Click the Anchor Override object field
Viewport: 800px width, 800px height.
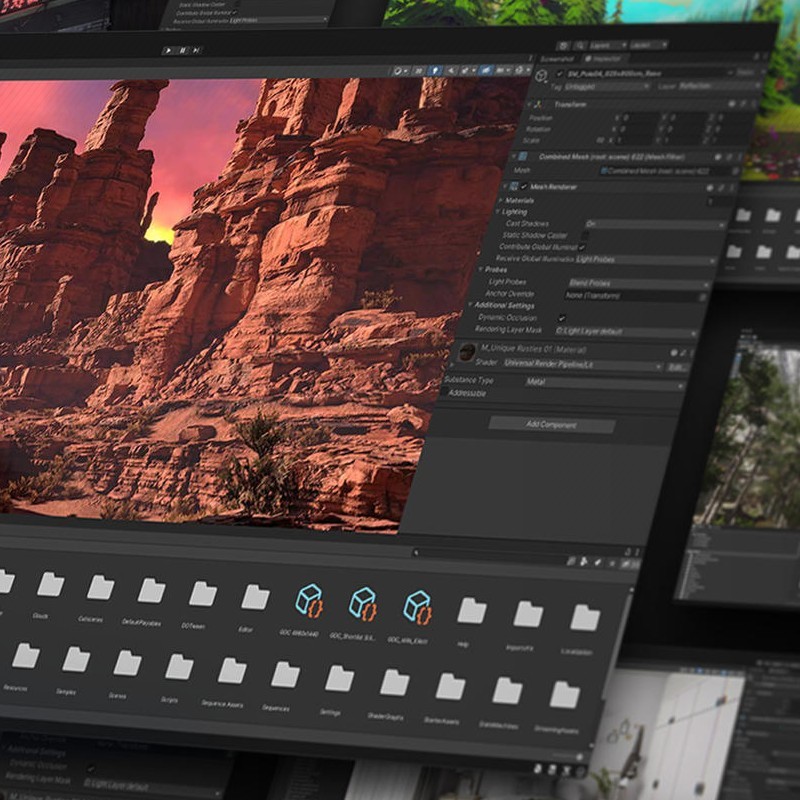[635, 296]
